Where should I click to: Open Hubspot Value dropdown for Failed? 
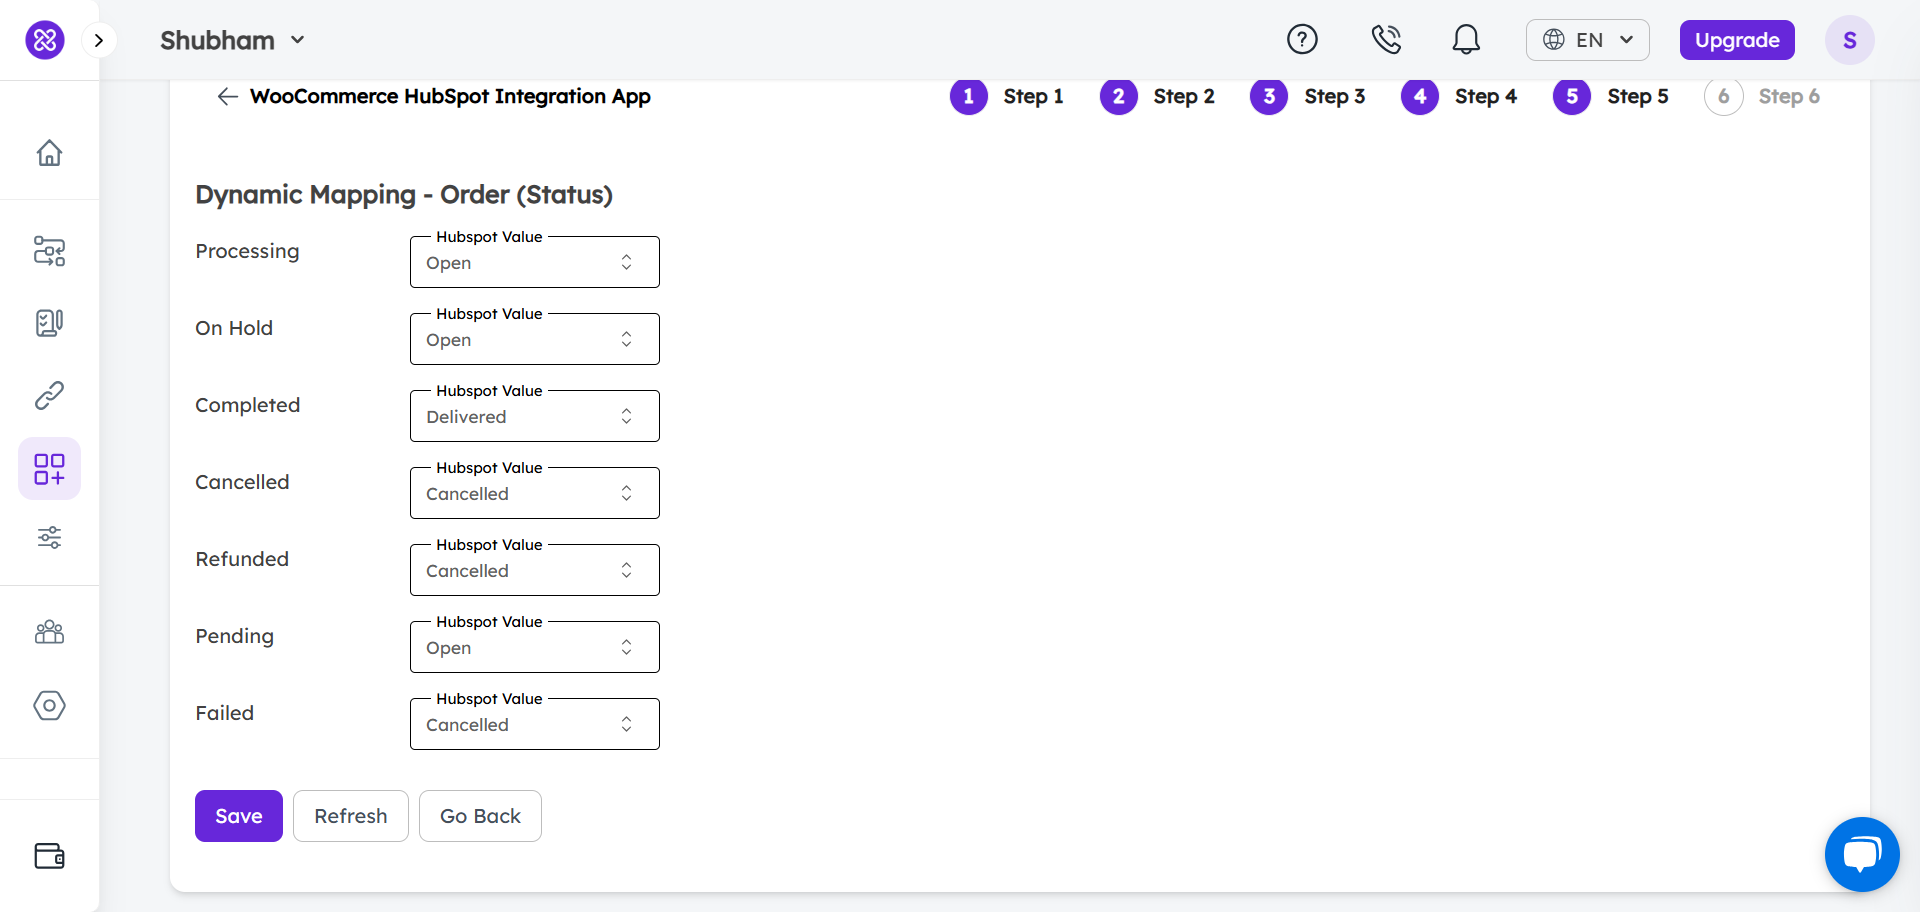(x=535, y=724)
